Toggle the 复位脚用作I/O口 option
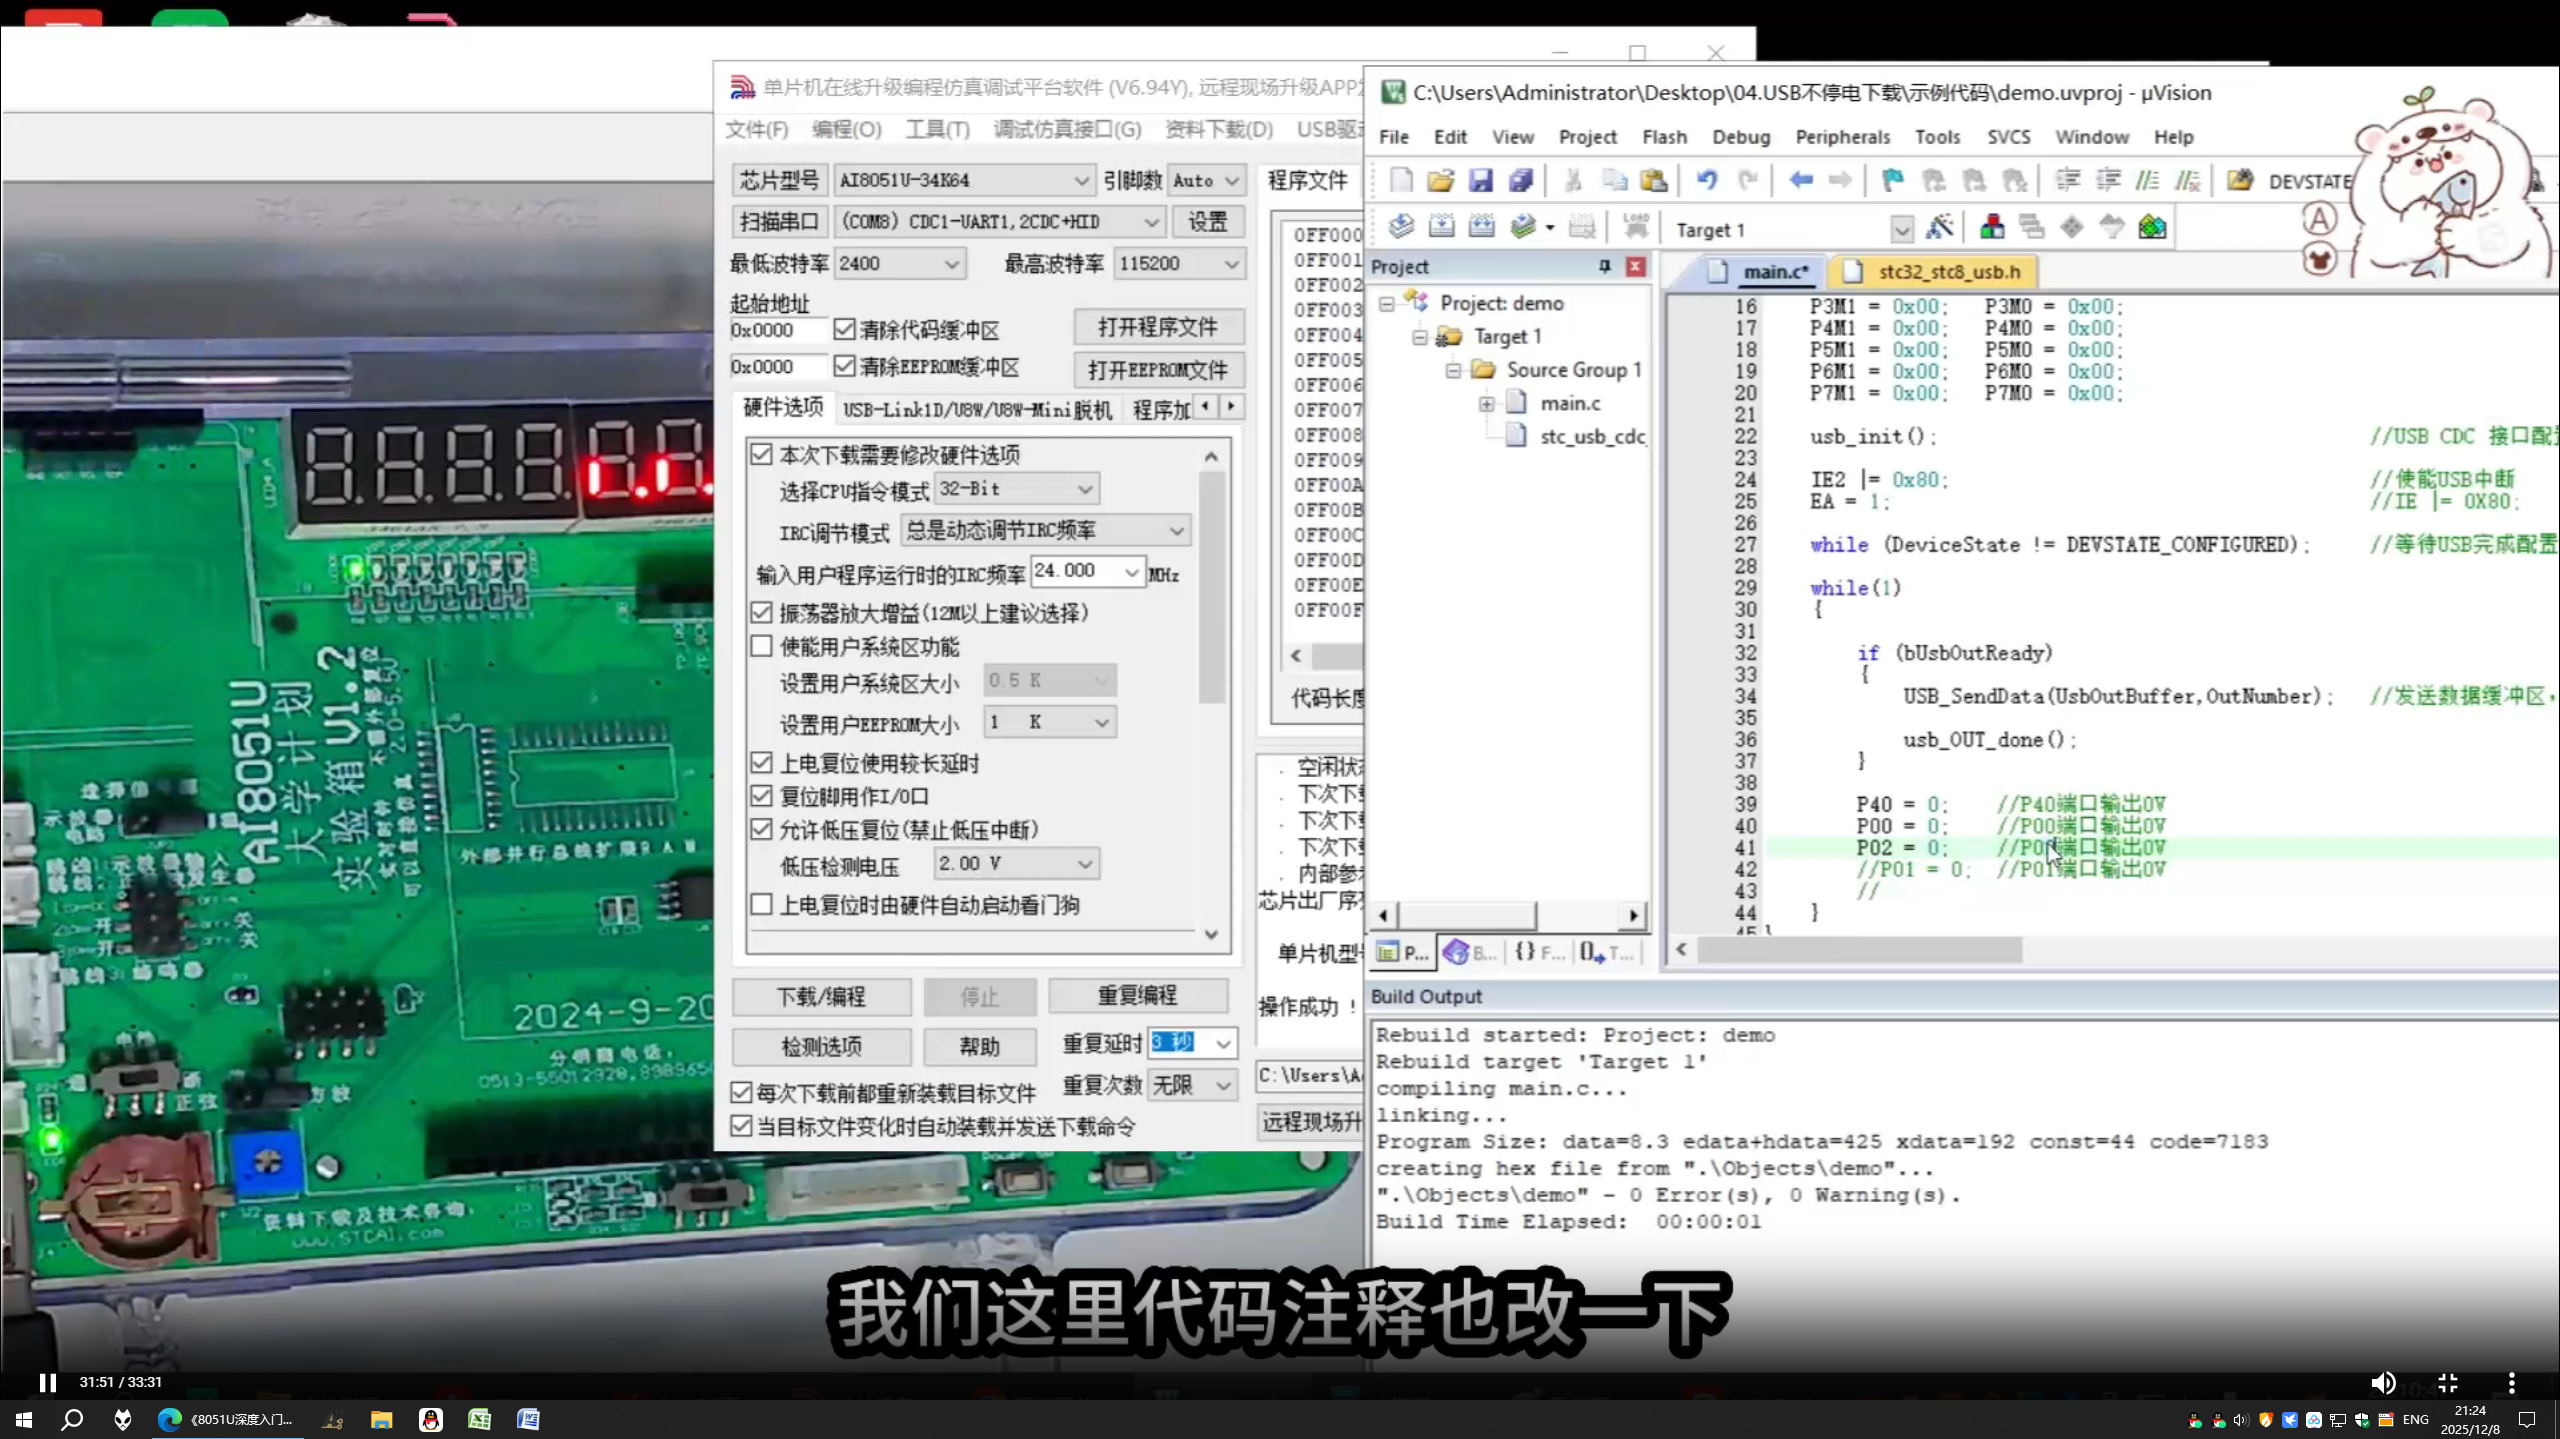The width and height of the screenshot is (2560, 1439). click(761, 796)
